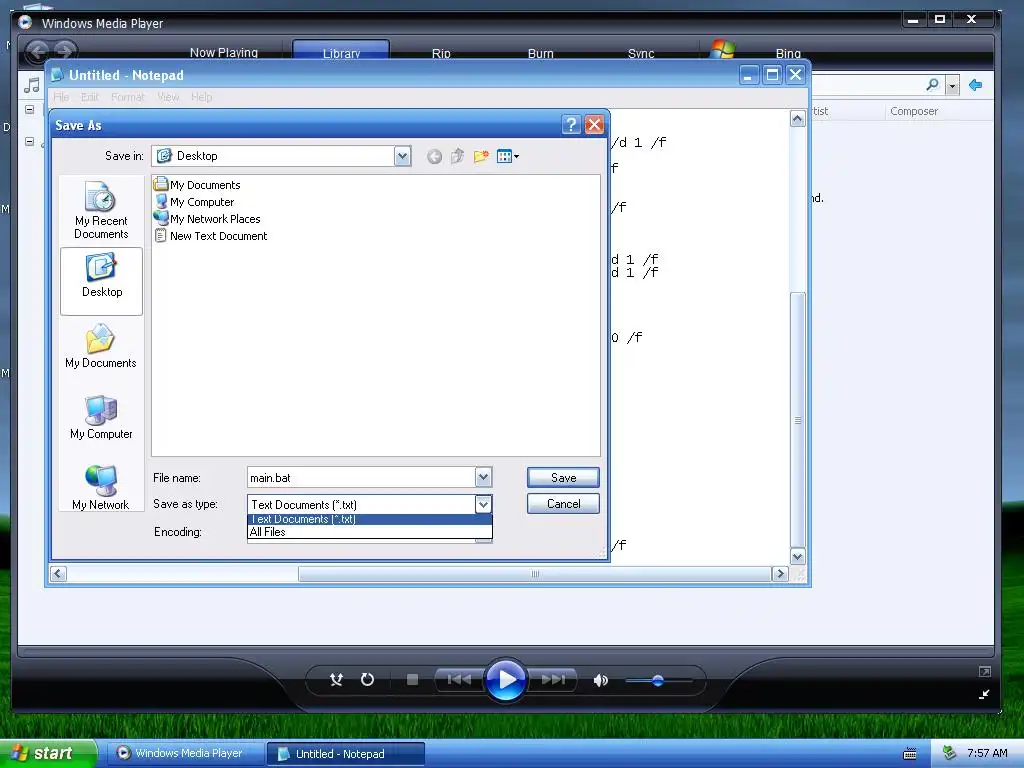
Task: Open Notepad File menu
Action: click(x=61, y=97)
